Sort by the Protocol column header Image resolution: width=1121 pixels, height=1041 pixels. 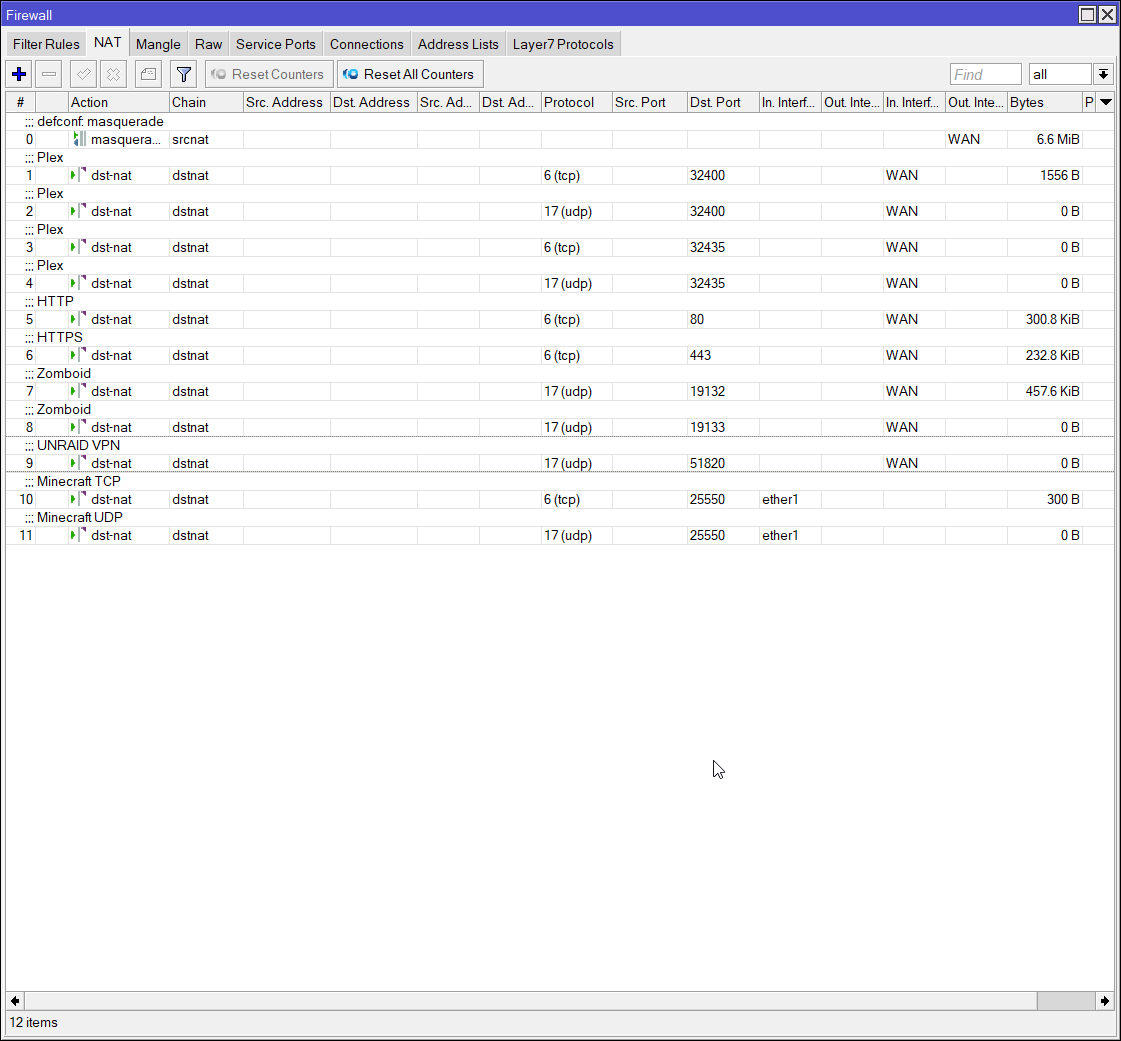coord(576,102)
